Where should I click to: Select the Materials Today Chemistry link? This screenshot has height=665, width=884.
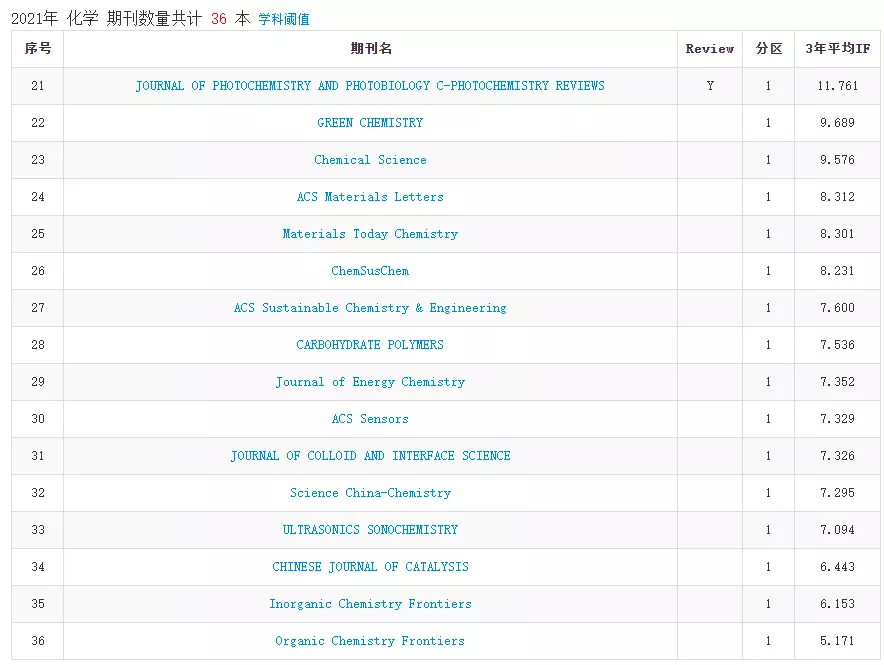(370, 234)
